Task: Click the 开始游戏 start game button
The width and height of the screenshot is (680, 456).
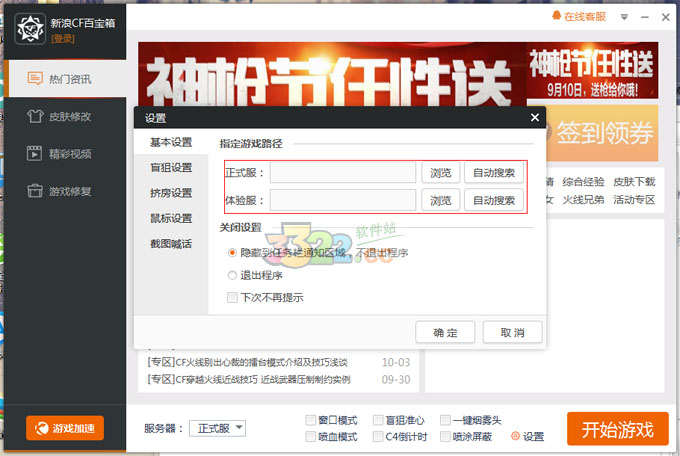Action: [x=617, y=429]
